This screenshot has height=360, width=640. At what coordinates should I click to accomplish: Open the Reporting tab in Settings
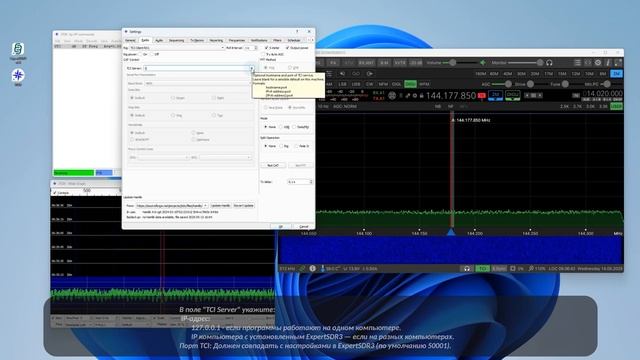(216, 40)
